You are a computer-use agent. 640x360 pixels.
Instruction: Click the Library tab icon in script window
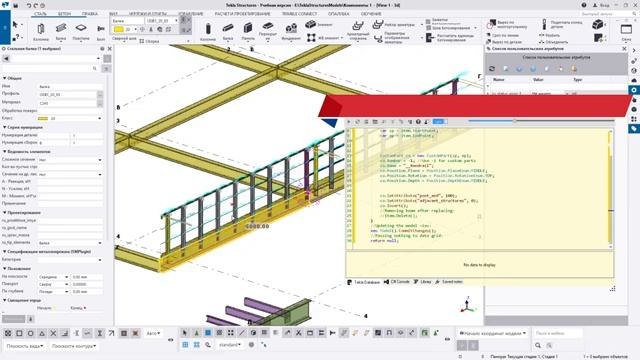pos(416,282)
